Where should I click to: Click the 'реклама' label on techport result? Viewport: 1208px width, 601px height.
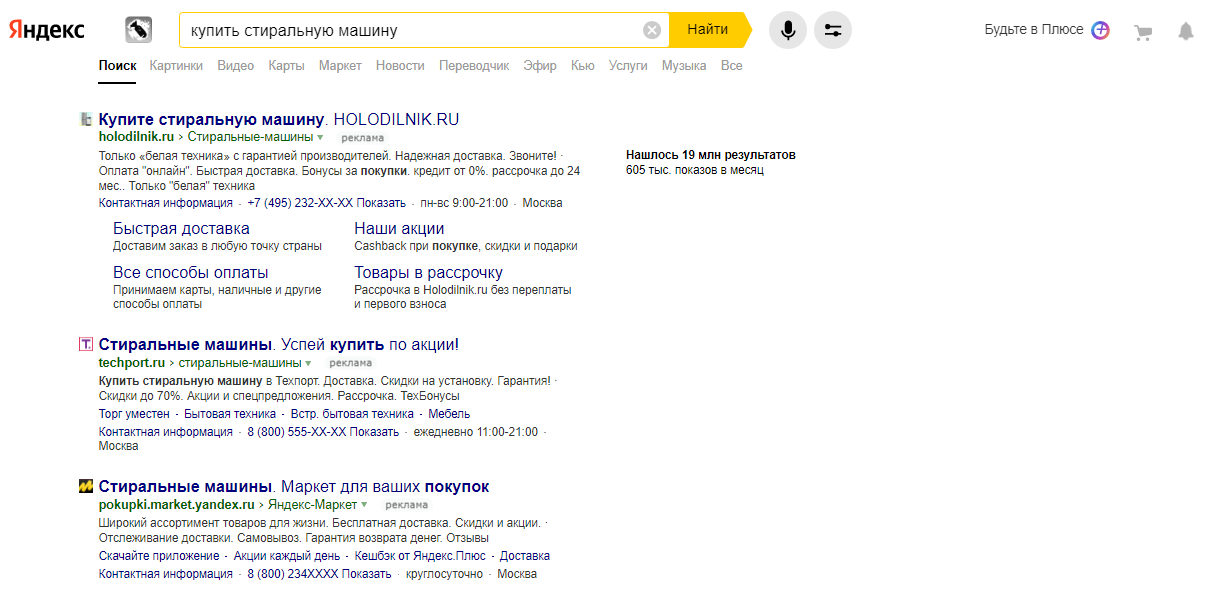[x=351, y=363]
